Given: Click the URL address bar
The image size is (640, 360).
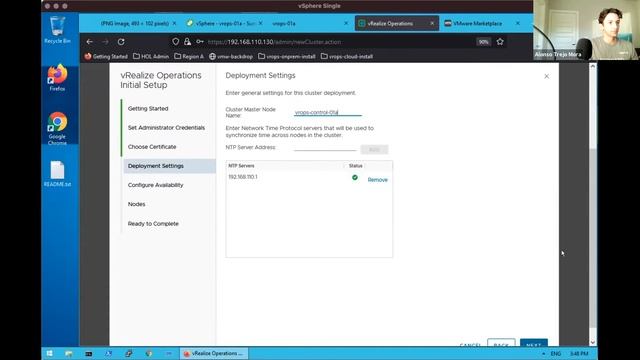Looking at the screenshot, I should click(x=339, y=42).
